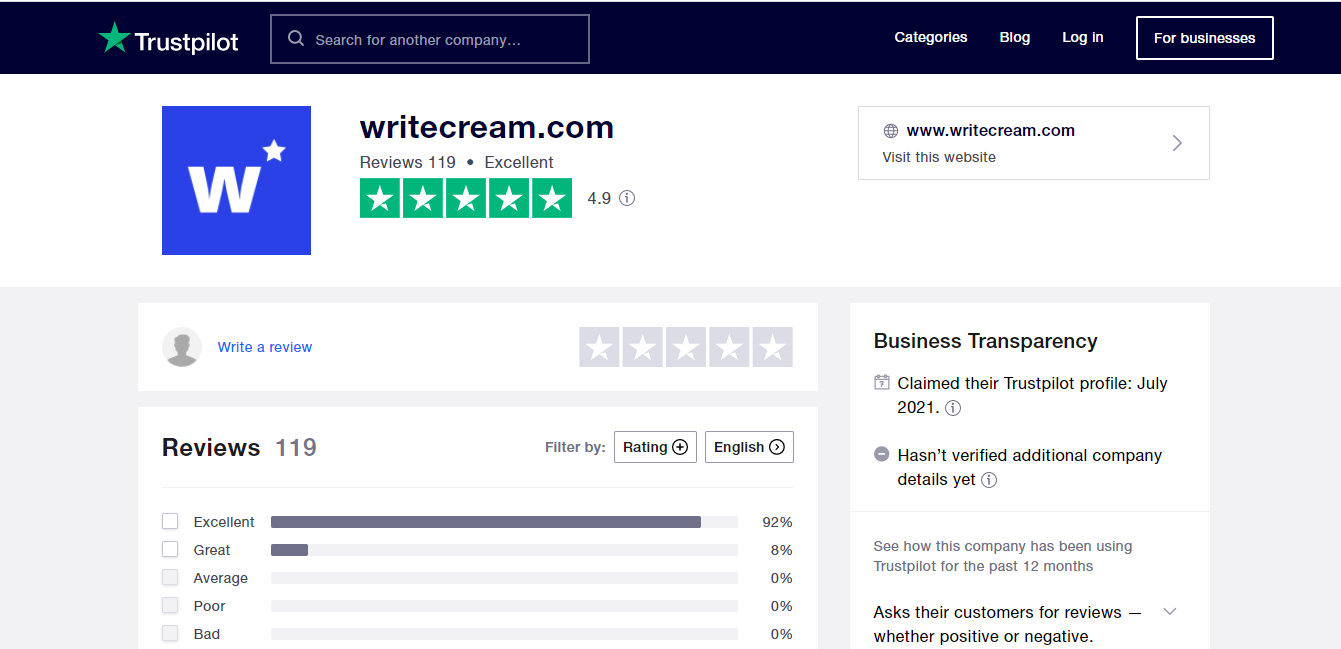Check the Bad rating filter

[x=170, y=633]
